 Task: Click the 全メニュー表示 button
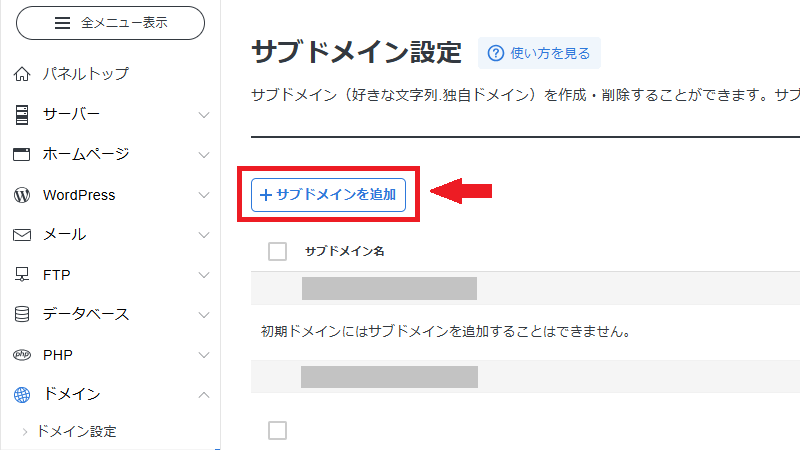pyautogui.click(x=110, y=22)
